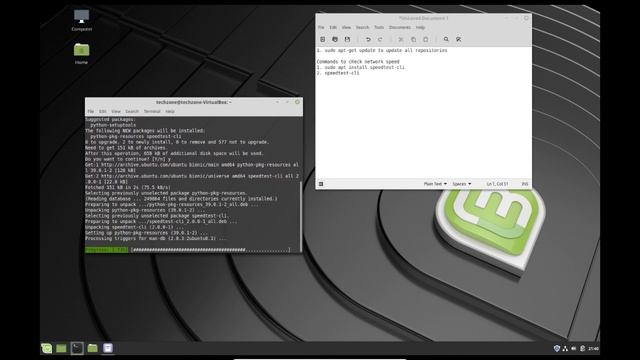Open the Computer desktop icon

click(82, 20)
